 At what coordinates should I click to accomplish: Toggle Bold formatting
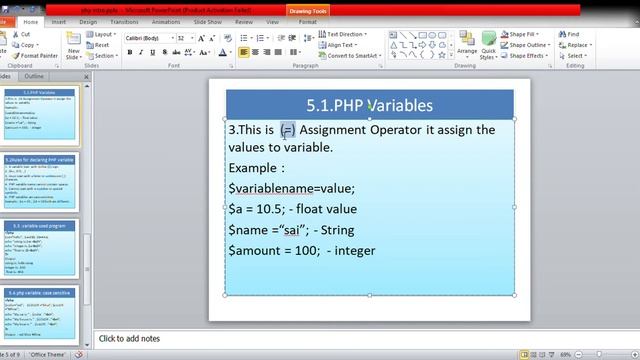[x=130, y=52]
